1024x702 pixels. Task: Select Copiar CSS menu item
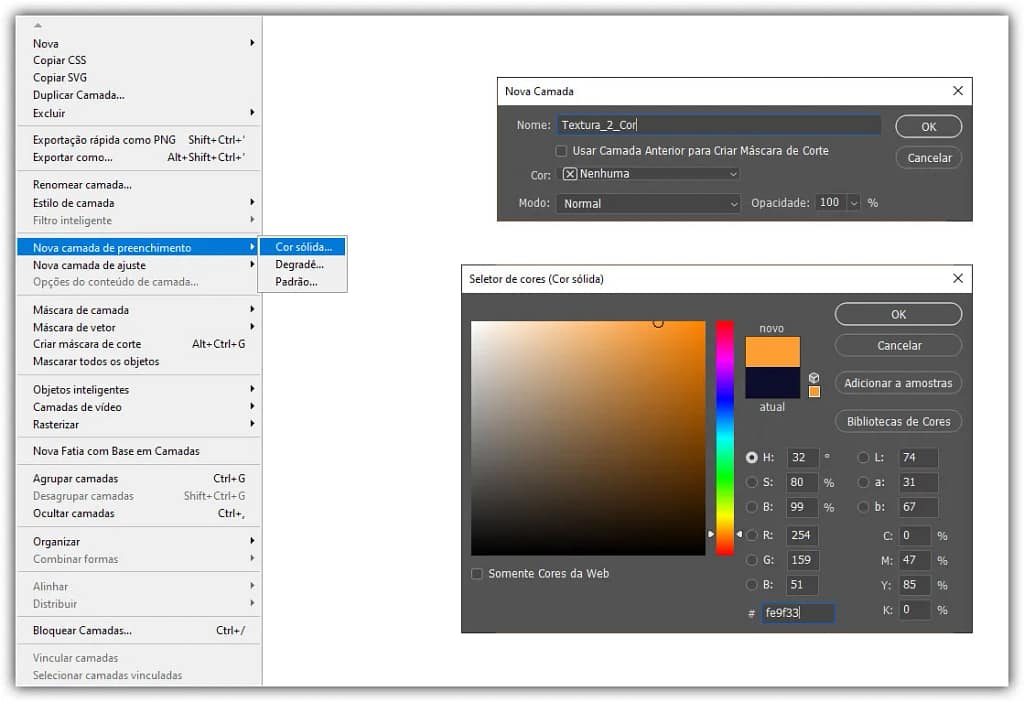(139, 60)
